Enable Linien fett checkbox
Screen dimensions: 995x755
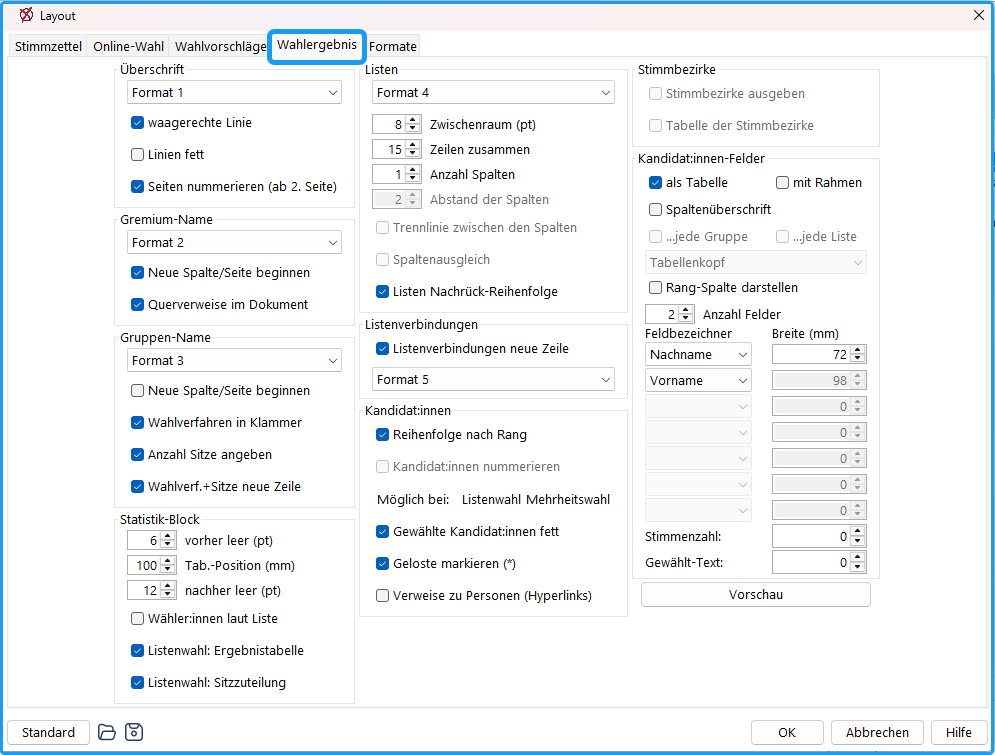137,154
